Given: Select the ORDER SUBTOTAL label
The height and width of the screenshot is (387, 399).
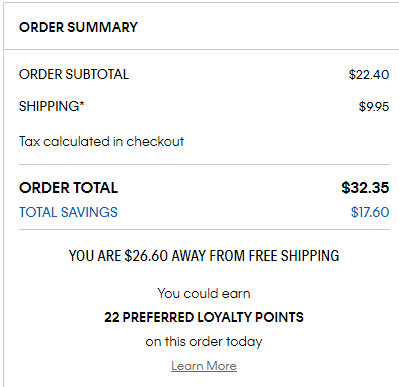Looking at the screenshot, I should point(74,74).
